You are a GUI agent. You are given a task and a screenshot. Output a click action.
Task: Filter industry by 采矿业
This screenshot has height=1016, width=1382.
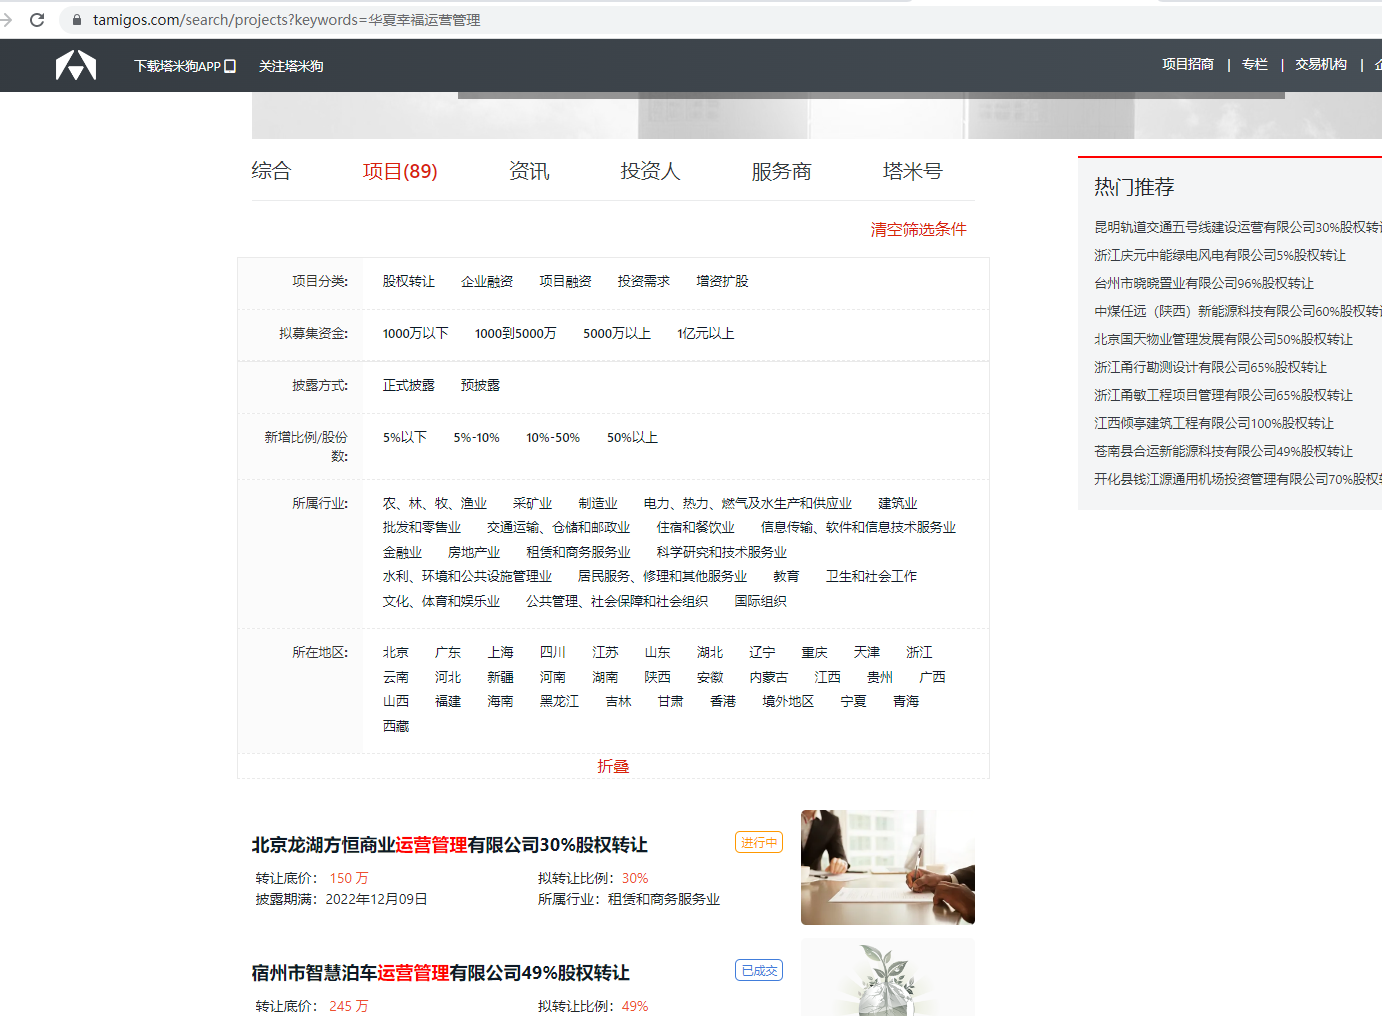[532, 503]
